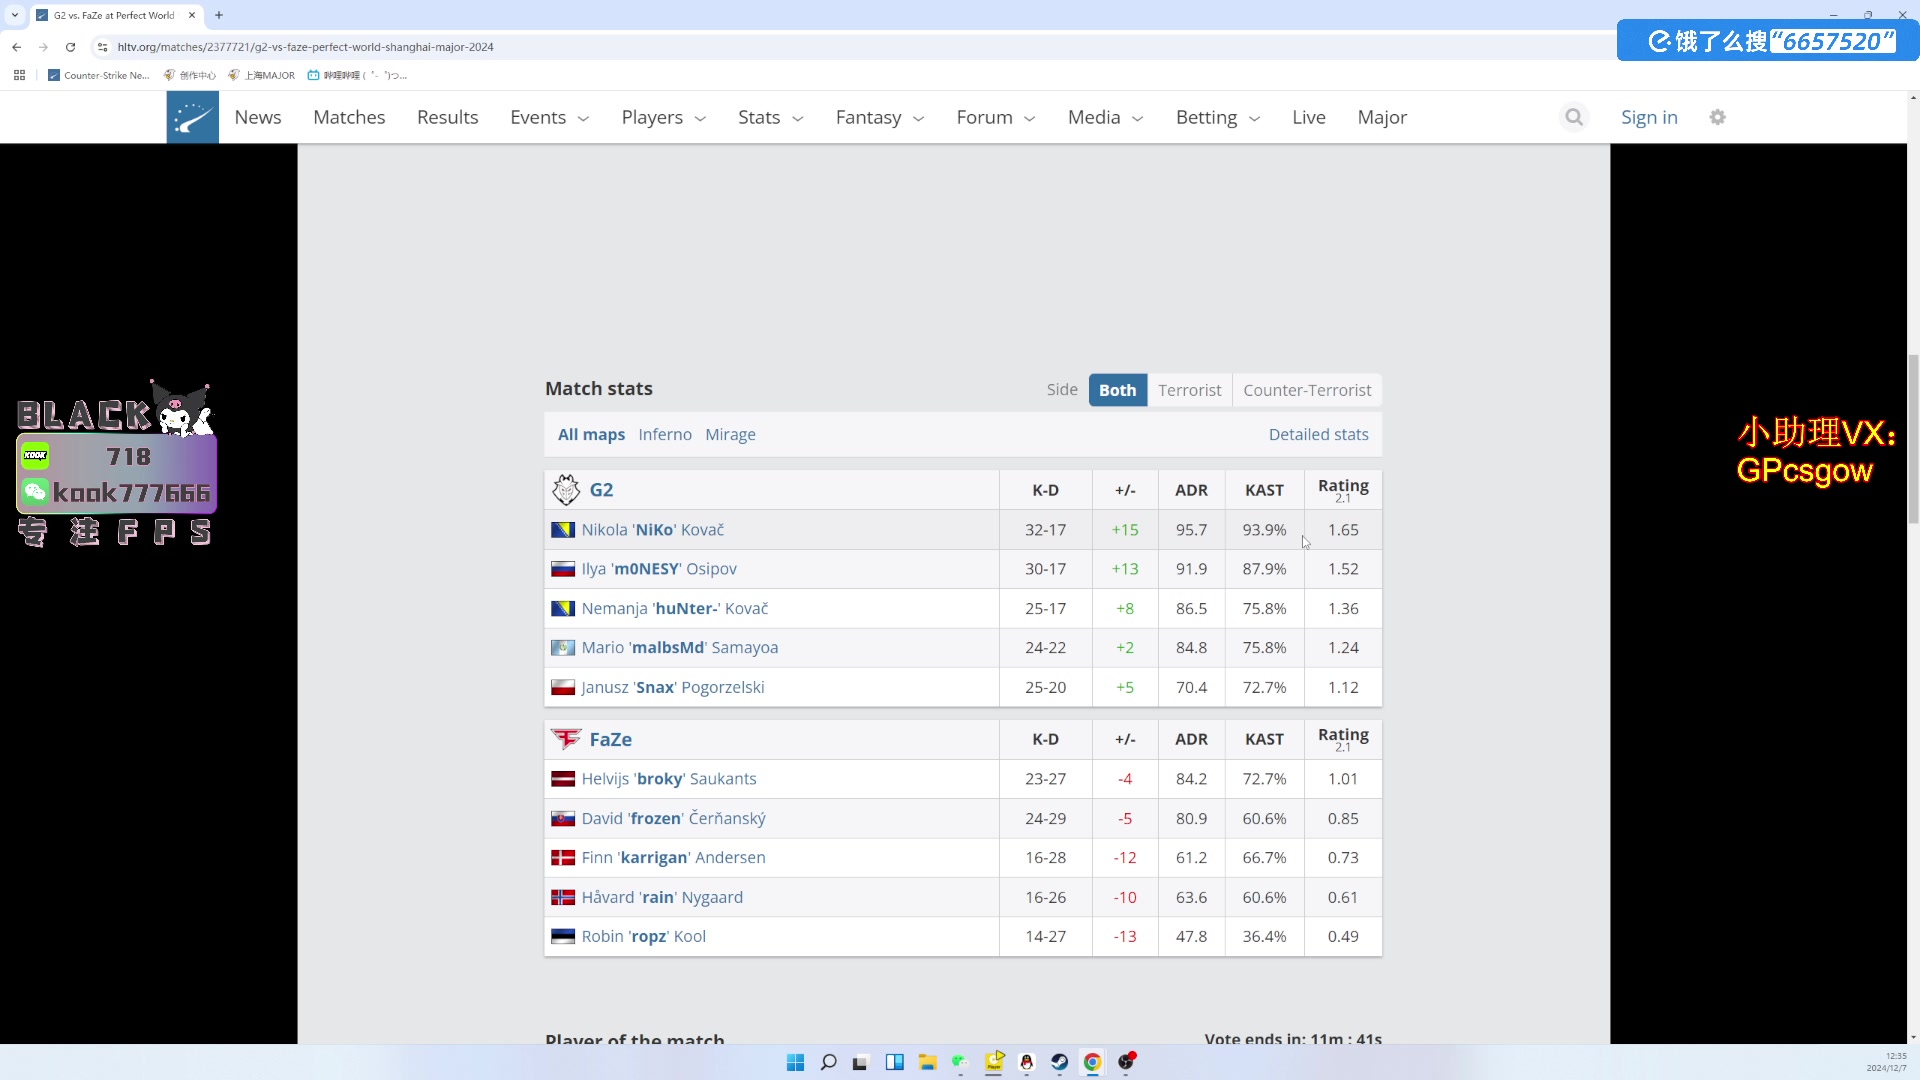Open the Windows Start menu
Viewport: 1920px width, 1080px height.
(795, 1062)
